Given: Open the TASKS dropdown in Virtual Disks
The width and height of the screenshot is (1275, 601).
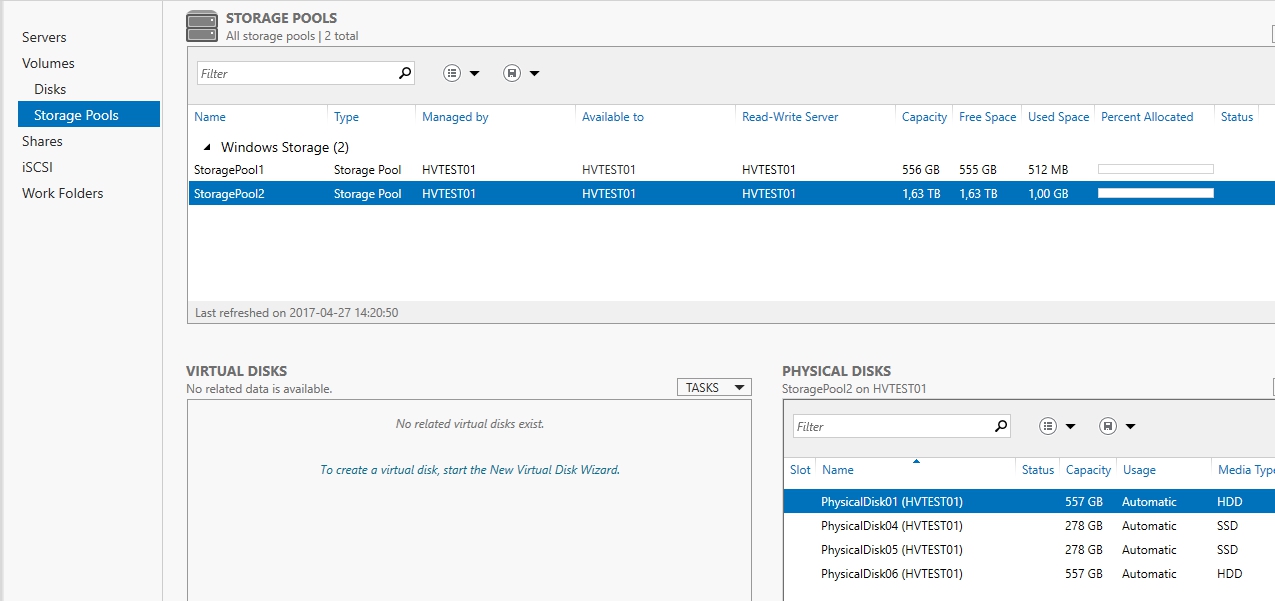Looking at the screenshot, I should (713, 386).
